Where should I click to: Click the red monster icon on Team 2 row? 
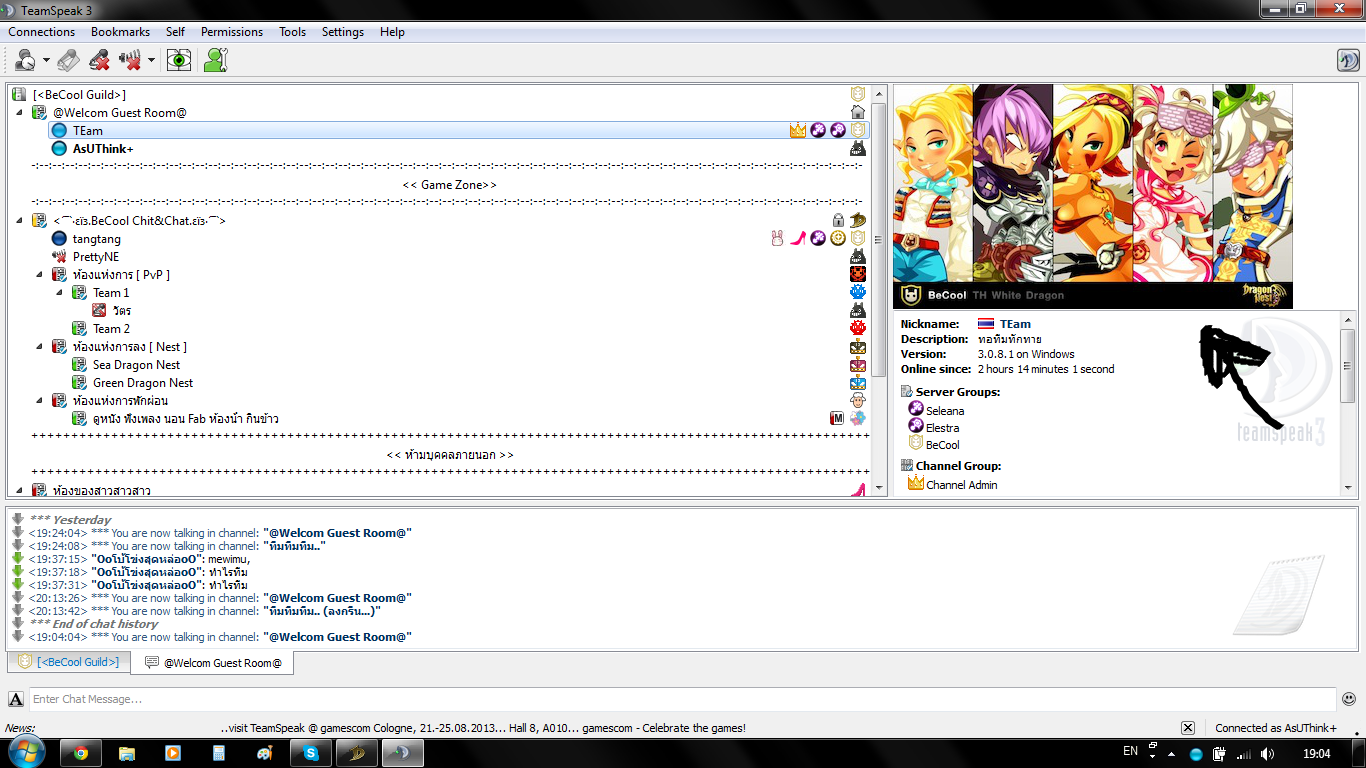(858, 328)
